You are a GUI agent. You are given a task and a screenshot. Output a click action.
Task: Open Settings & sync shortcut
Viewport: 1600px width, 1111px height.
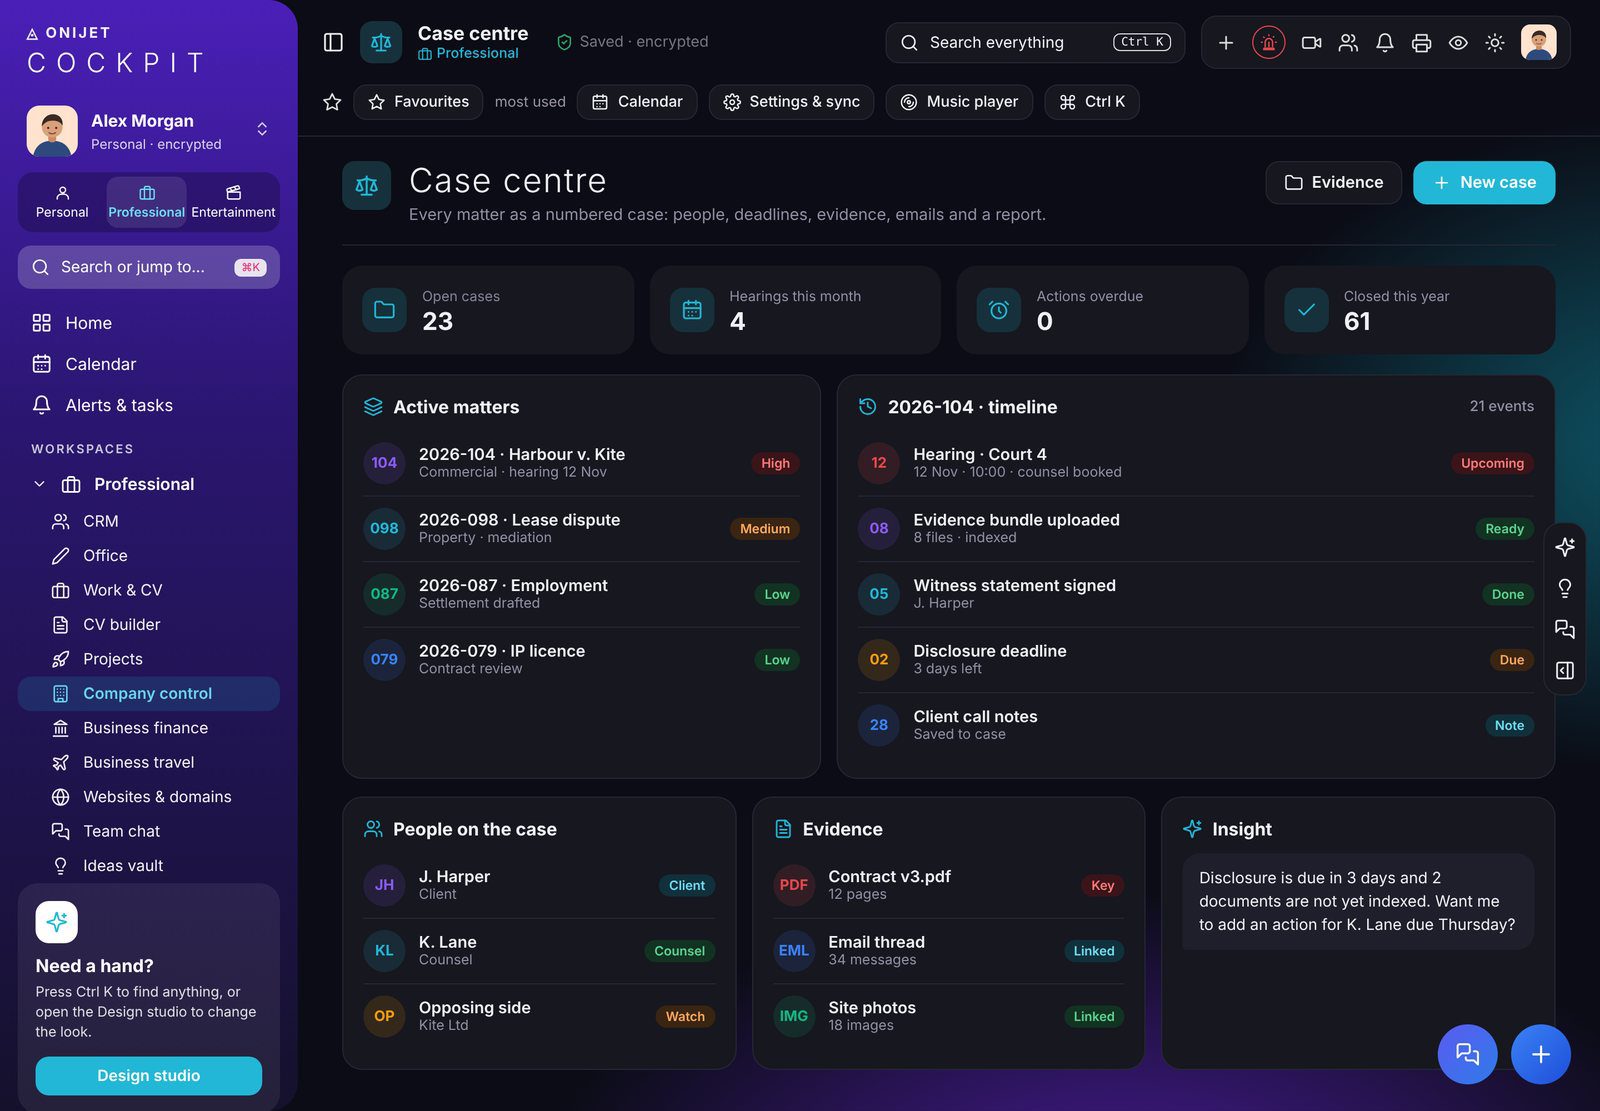[792, 102]
